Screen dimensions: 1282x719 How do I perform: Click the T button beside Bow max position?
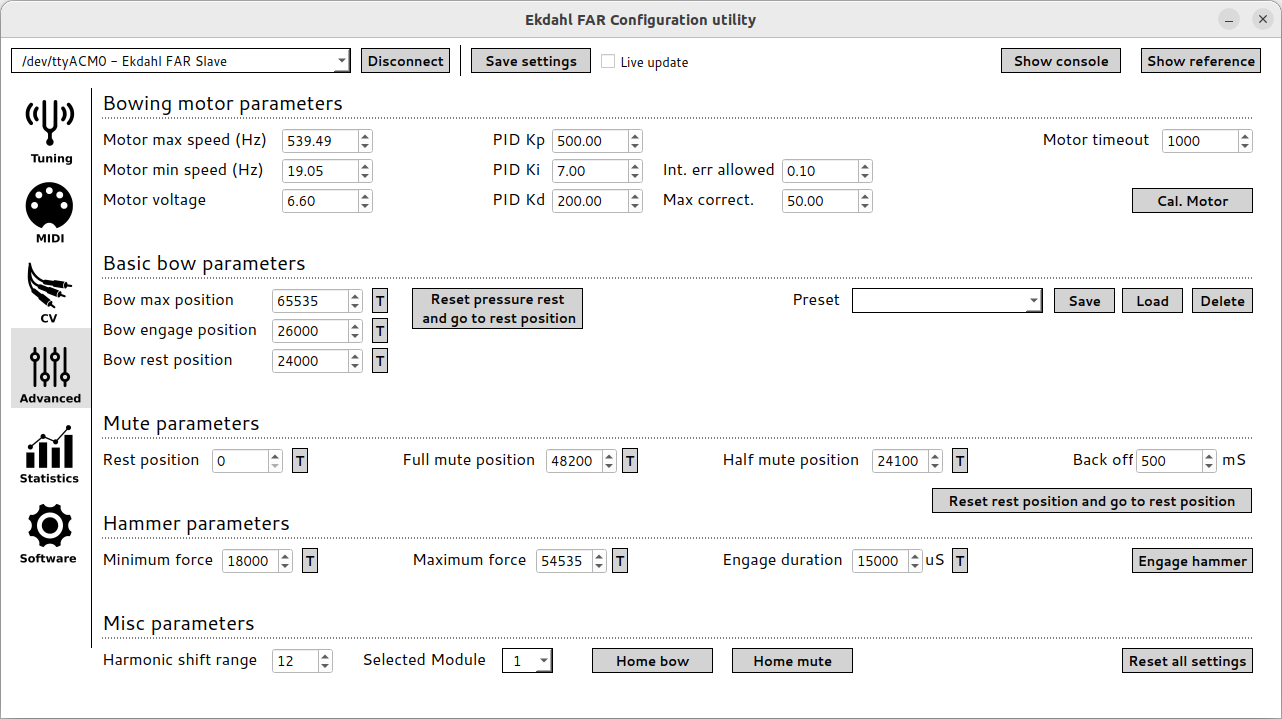click(x=380, y=301)
